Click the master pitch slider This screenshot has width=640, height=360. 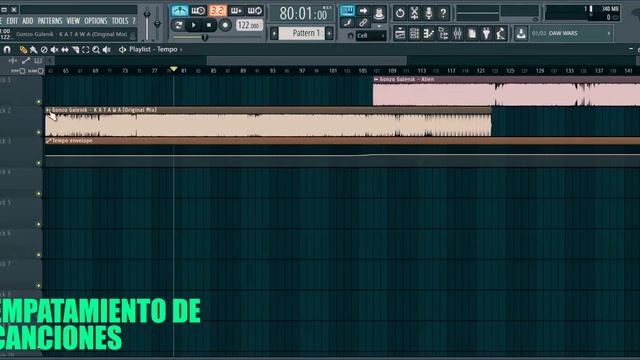tap(157, 23)
